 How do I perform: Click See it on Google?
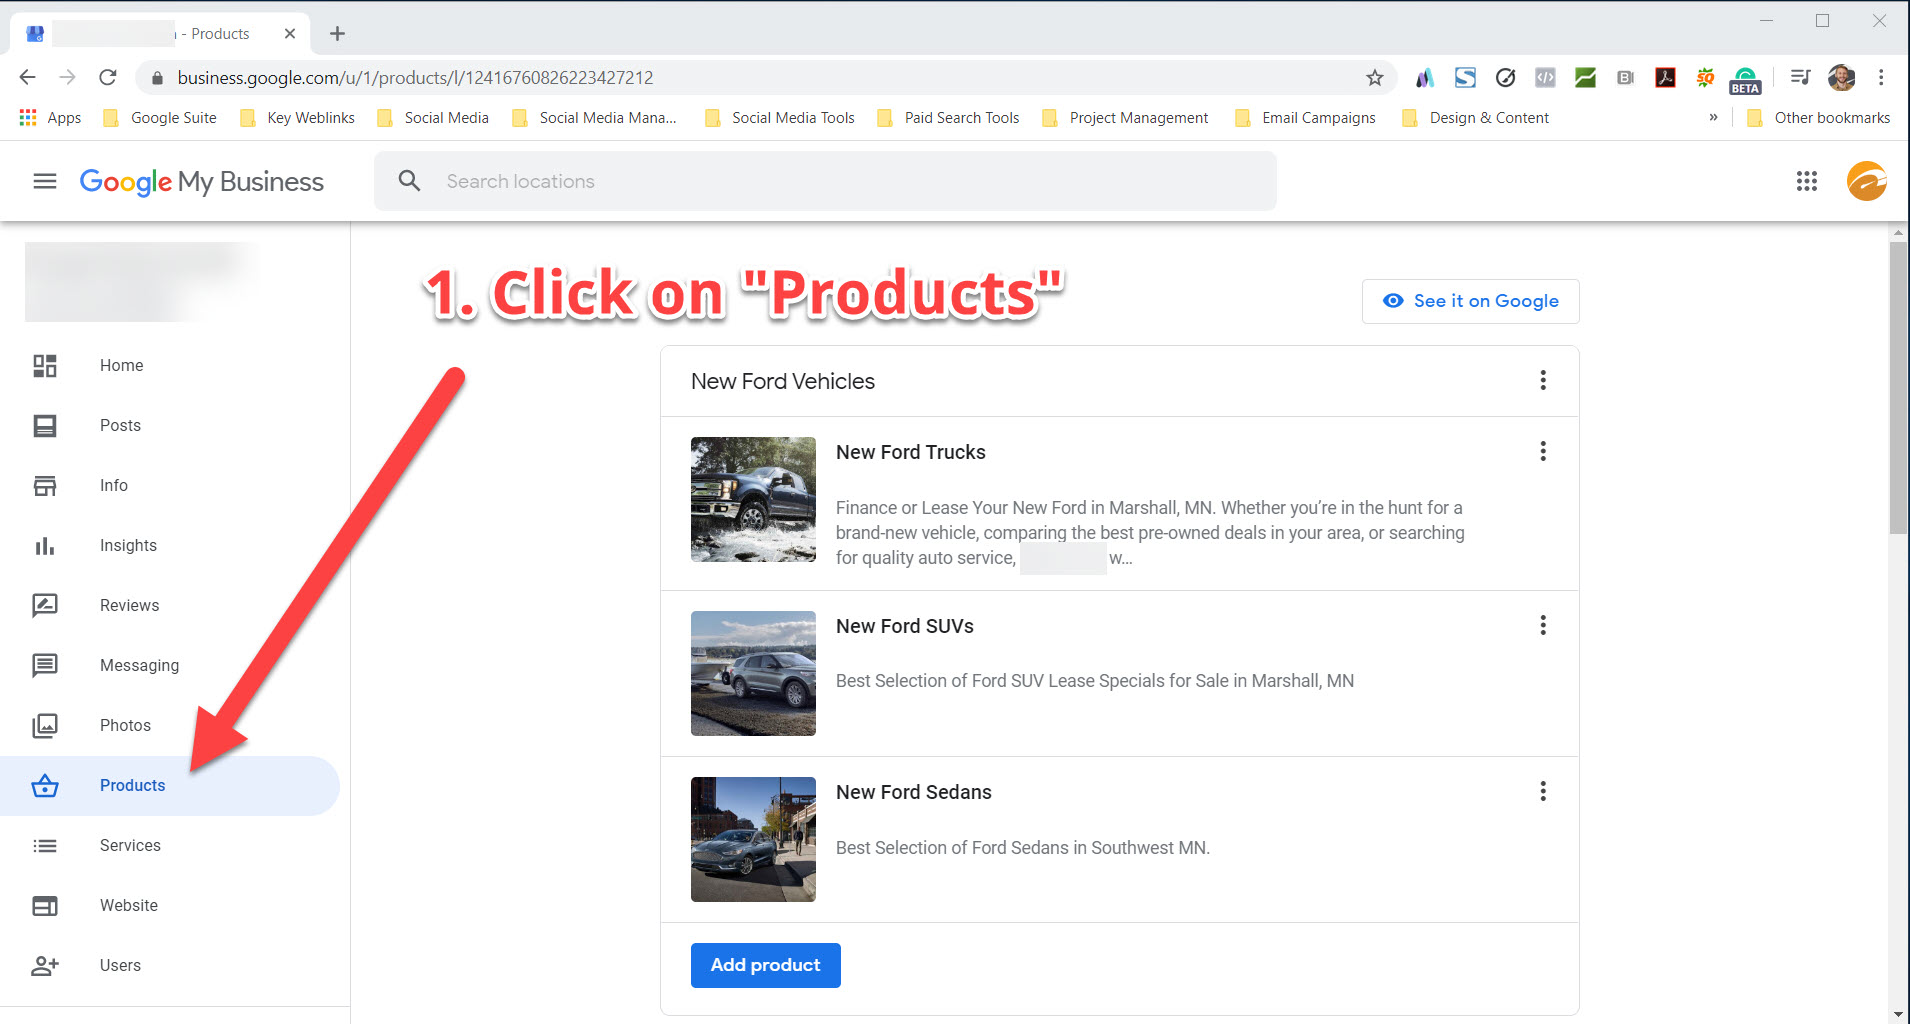coord(1470,301)
